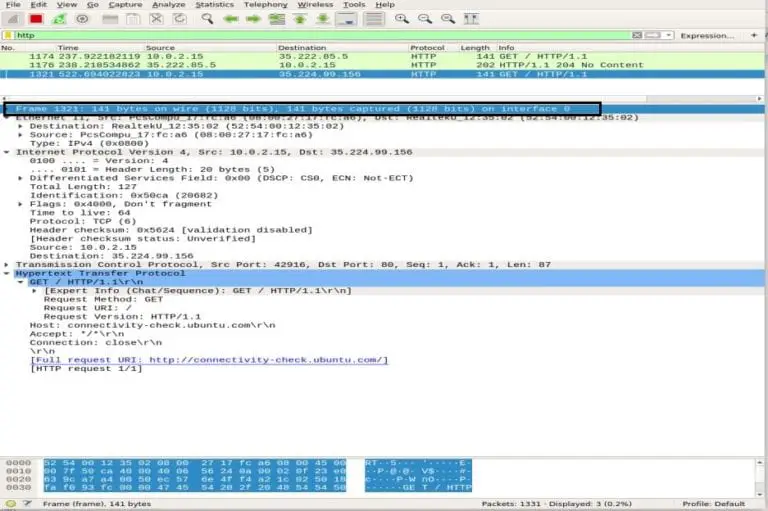Open the Statistics menu

tap(215, 4)
